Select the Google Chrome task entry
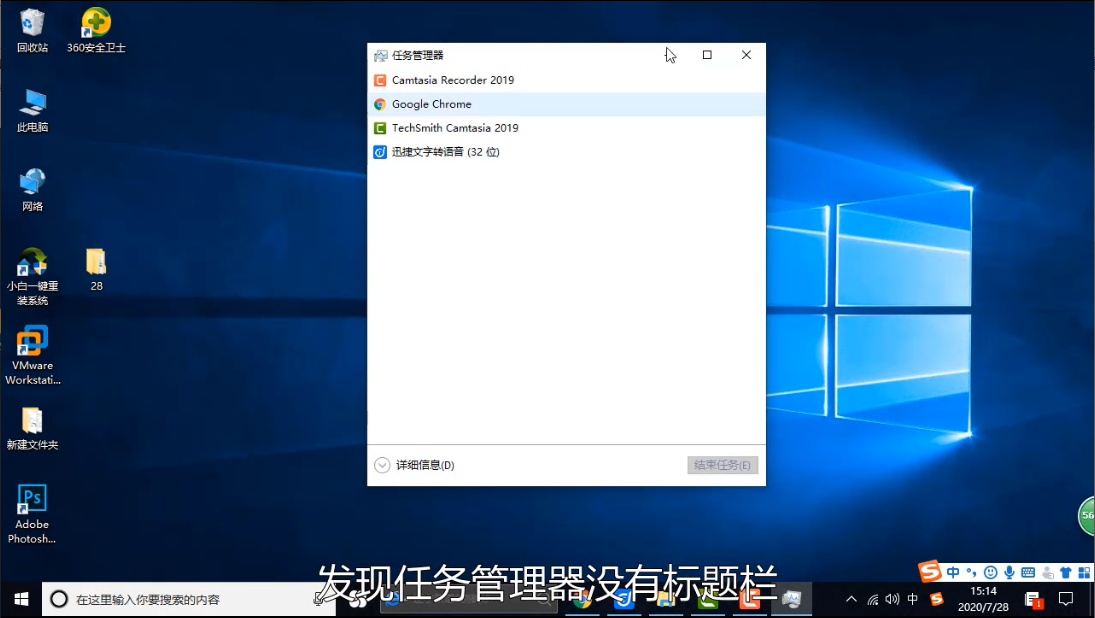The height and width of the screenshot is (618, 1095). coord(431,104)
